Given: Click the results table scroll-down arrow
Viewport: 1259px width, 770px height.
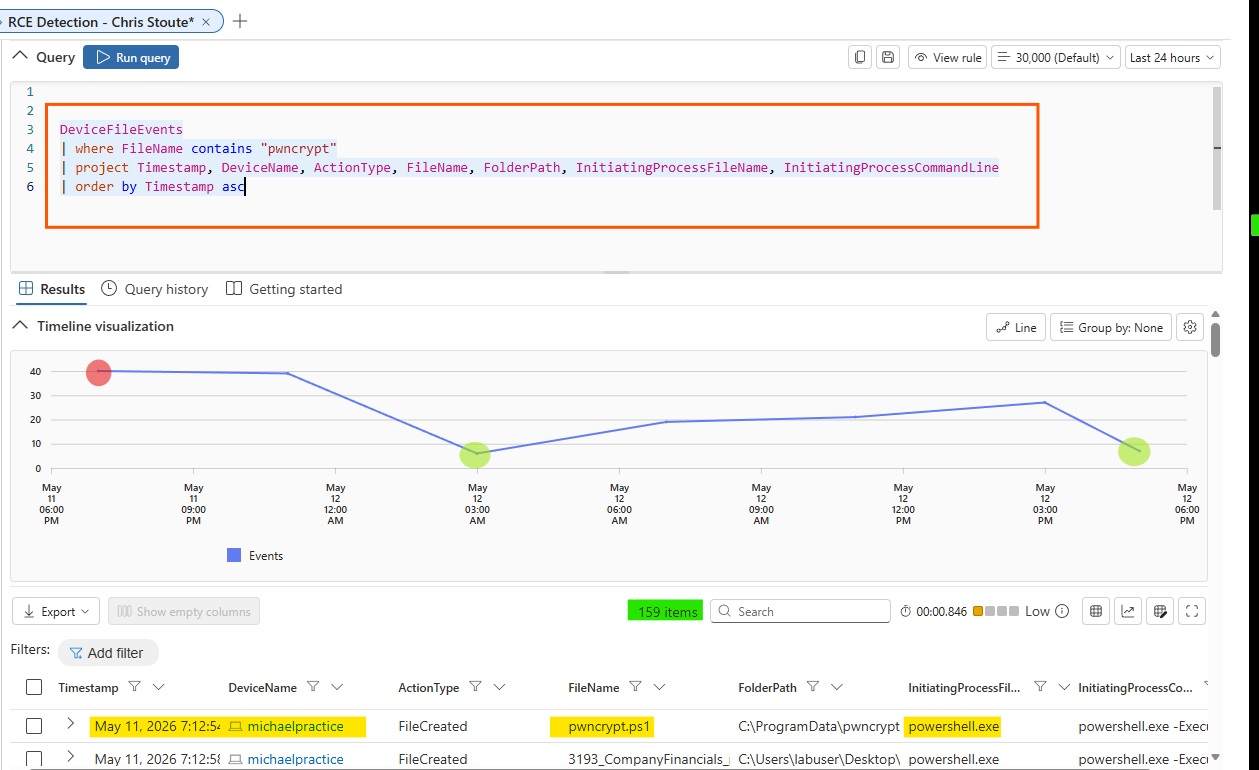Looking at the screenshot, I should point(1215,757).
